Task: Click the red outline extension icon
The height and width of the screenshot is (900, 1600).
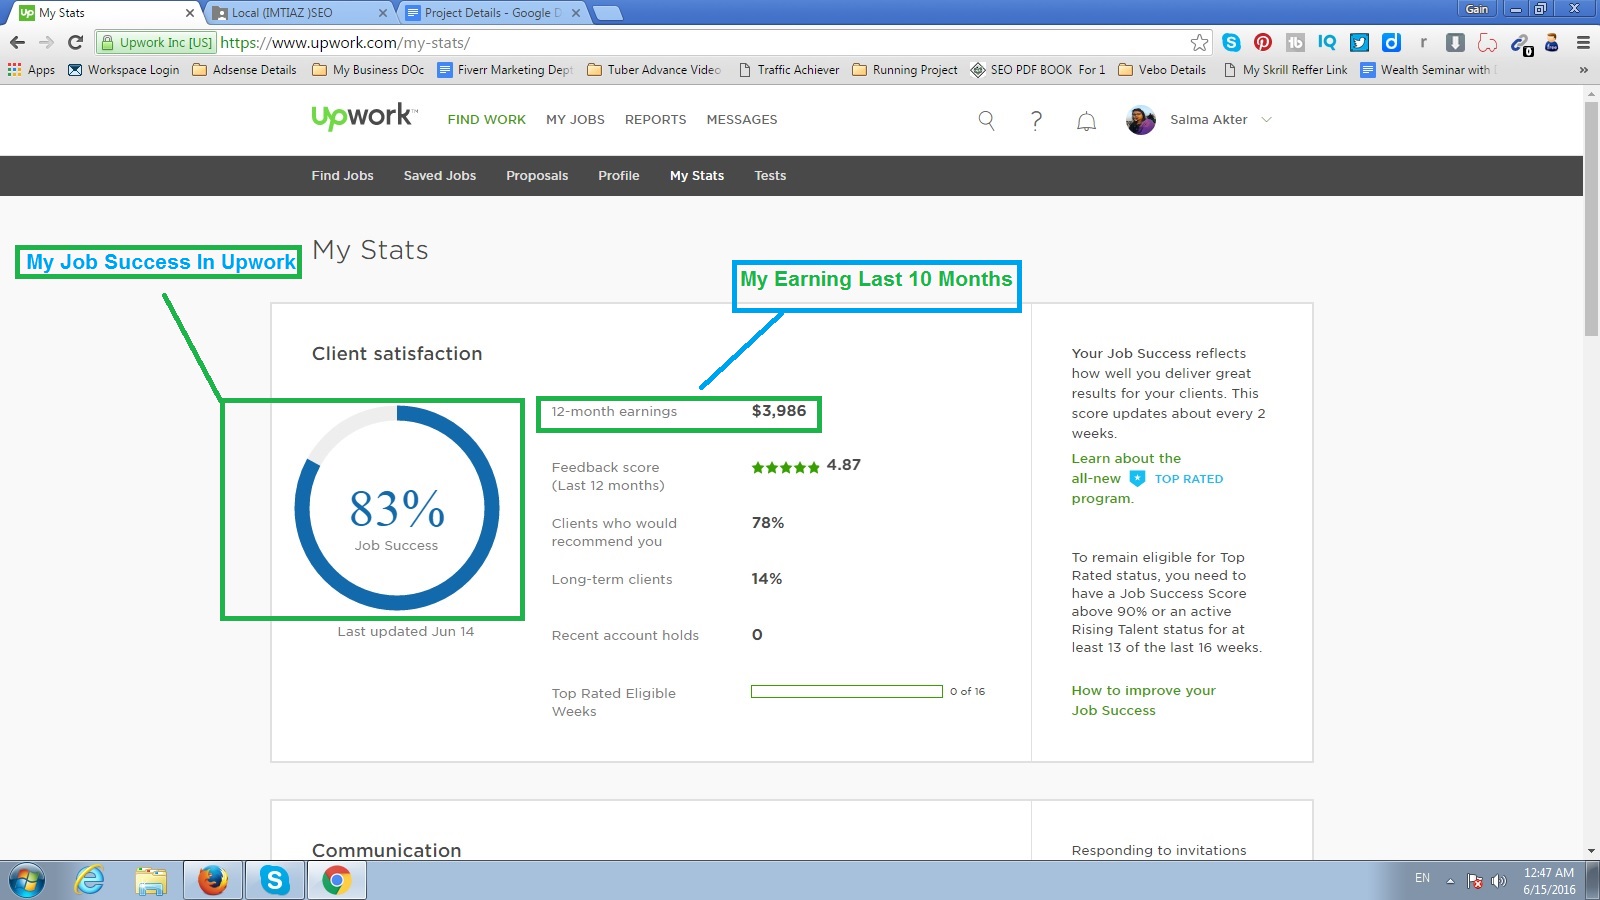Action: click(x=1487, y=42)
